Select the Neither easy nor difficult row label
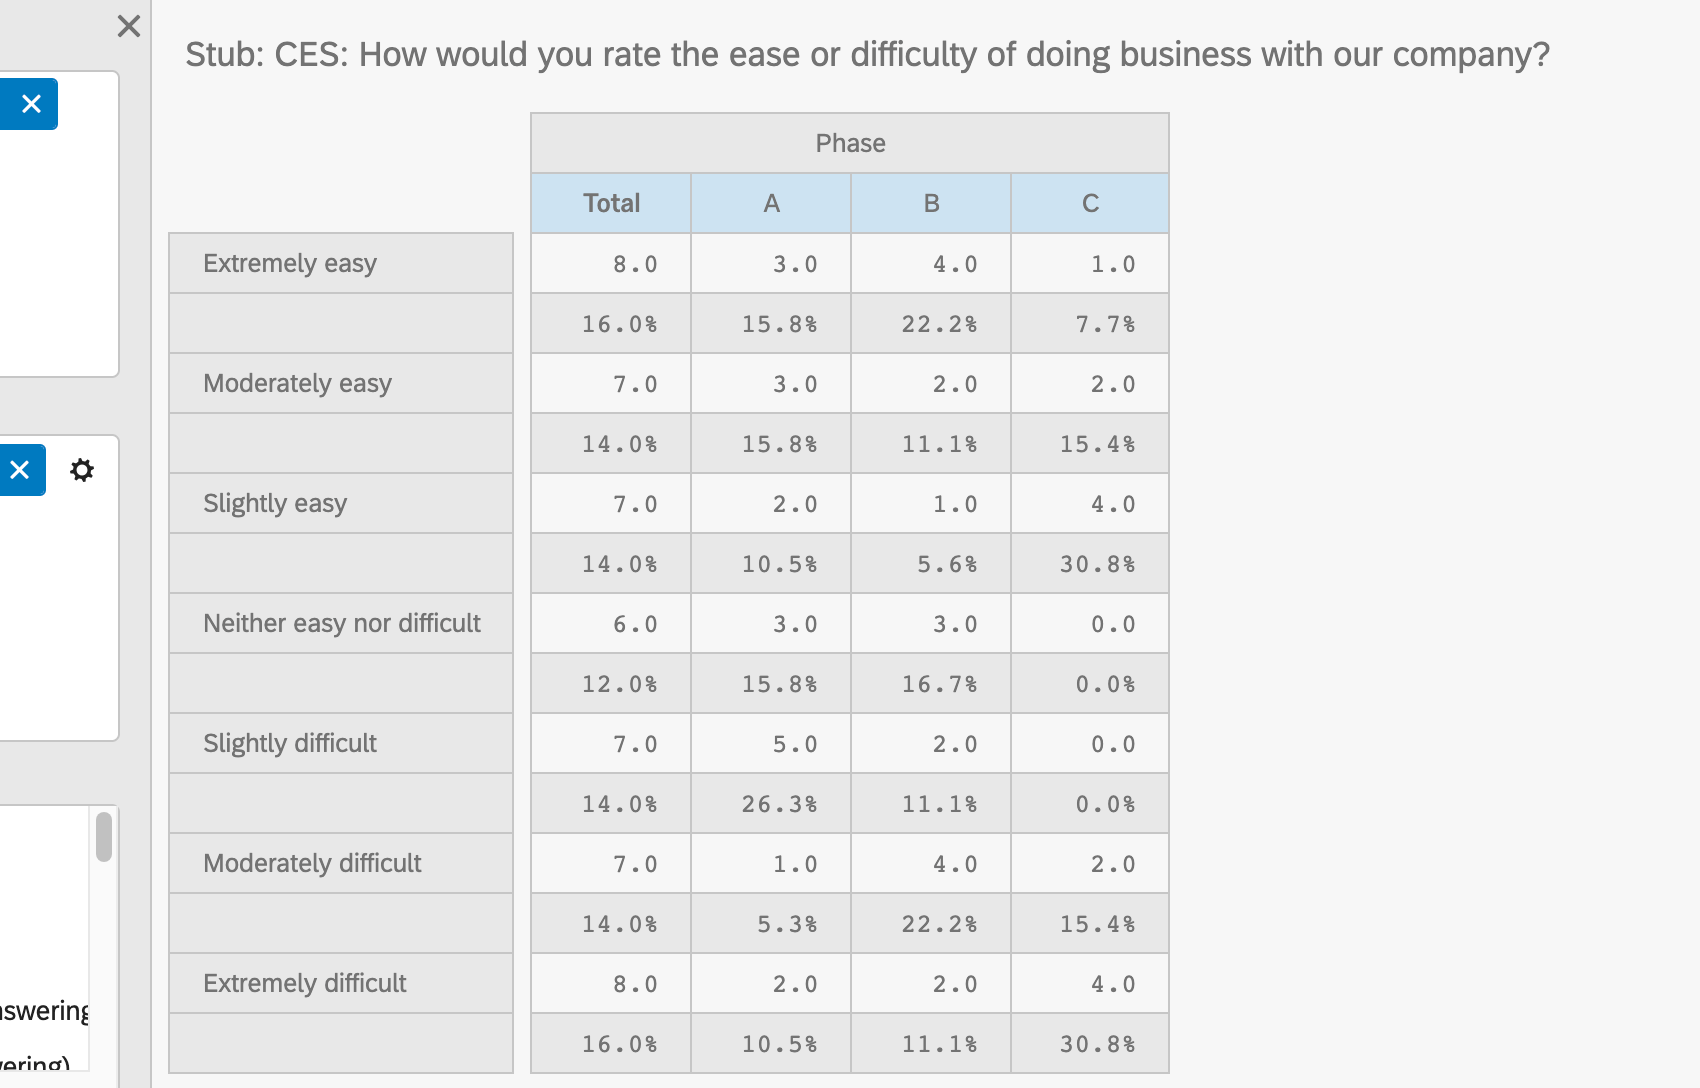Viewport: 1700px width, 1088px height. (342, 623)
